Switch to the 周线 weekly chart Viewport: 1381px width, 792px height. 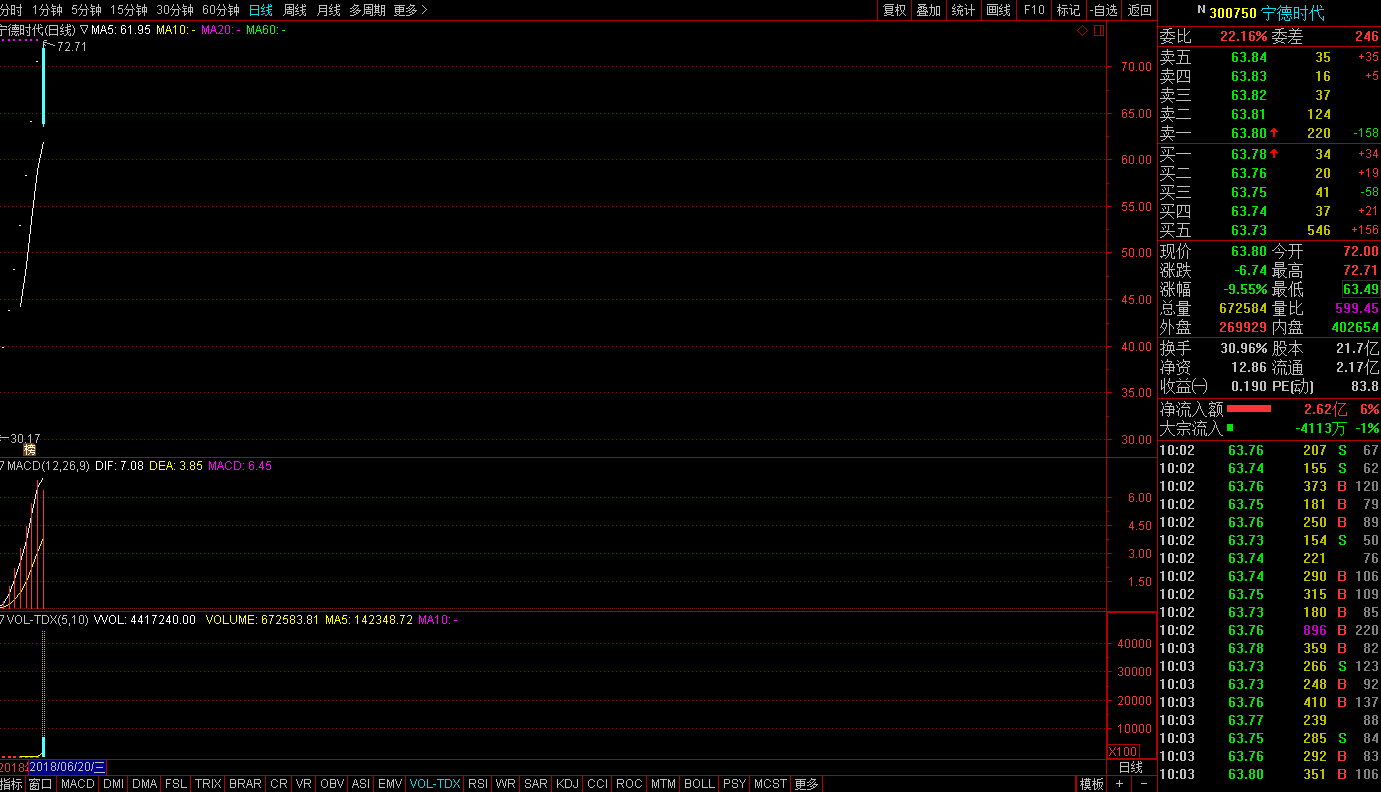click(x=294, y=10)
